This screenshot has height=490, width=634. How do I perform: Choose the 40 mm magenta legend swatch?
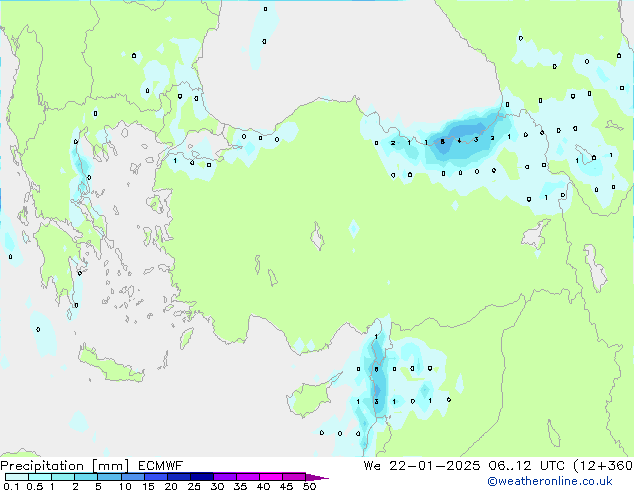[272, 478]
